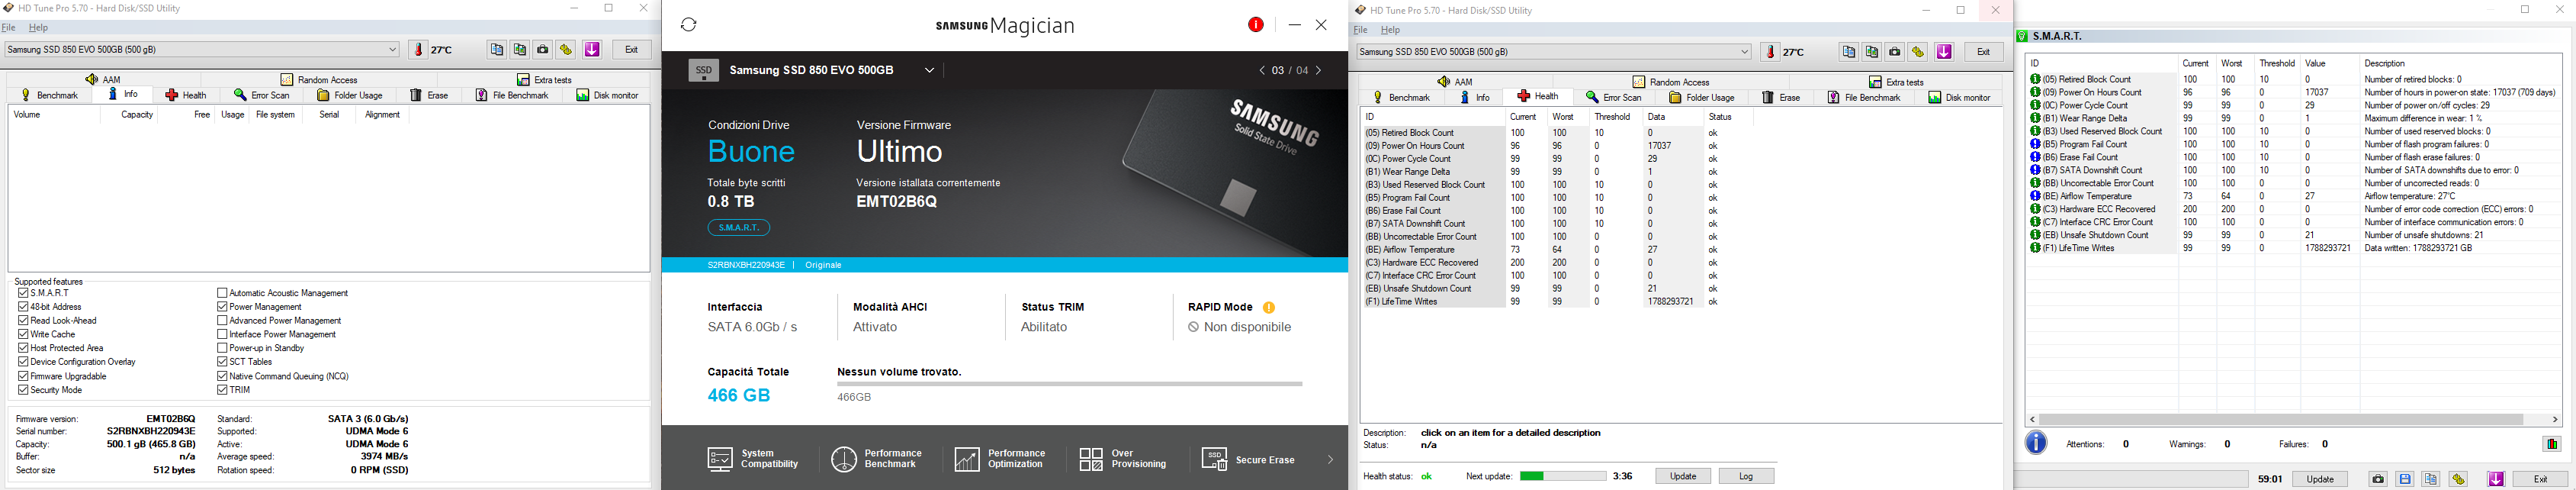This screenshot has width=2576, height=490.
Task: Click blue info icon in S.M.A.R.T. window
Action: (x=2036, y=443)
